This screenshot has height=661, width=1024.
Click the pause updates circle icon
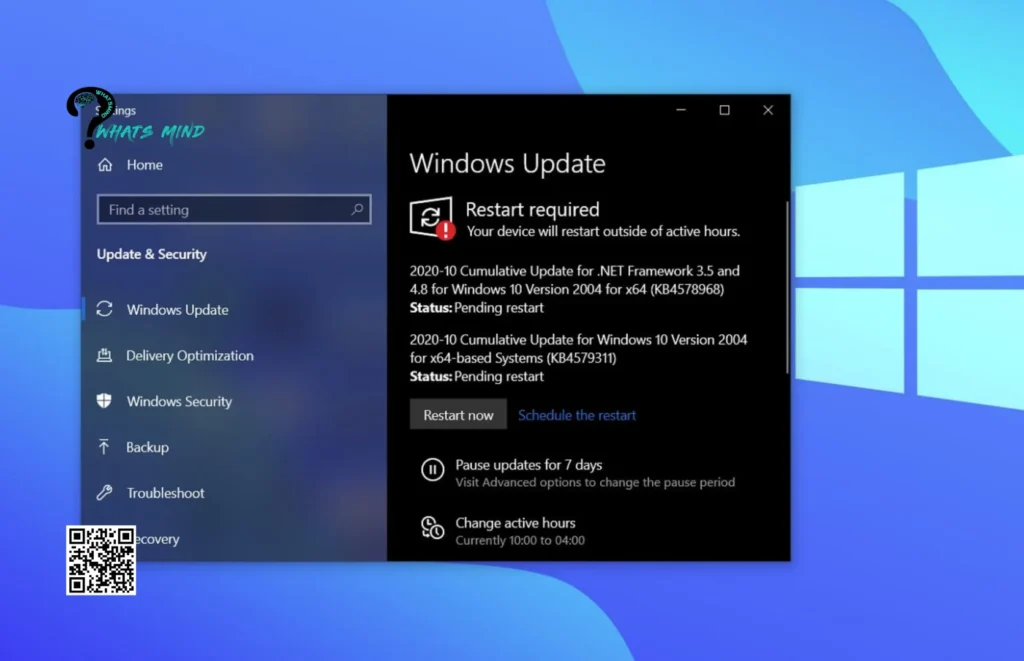tap(432, 469)
